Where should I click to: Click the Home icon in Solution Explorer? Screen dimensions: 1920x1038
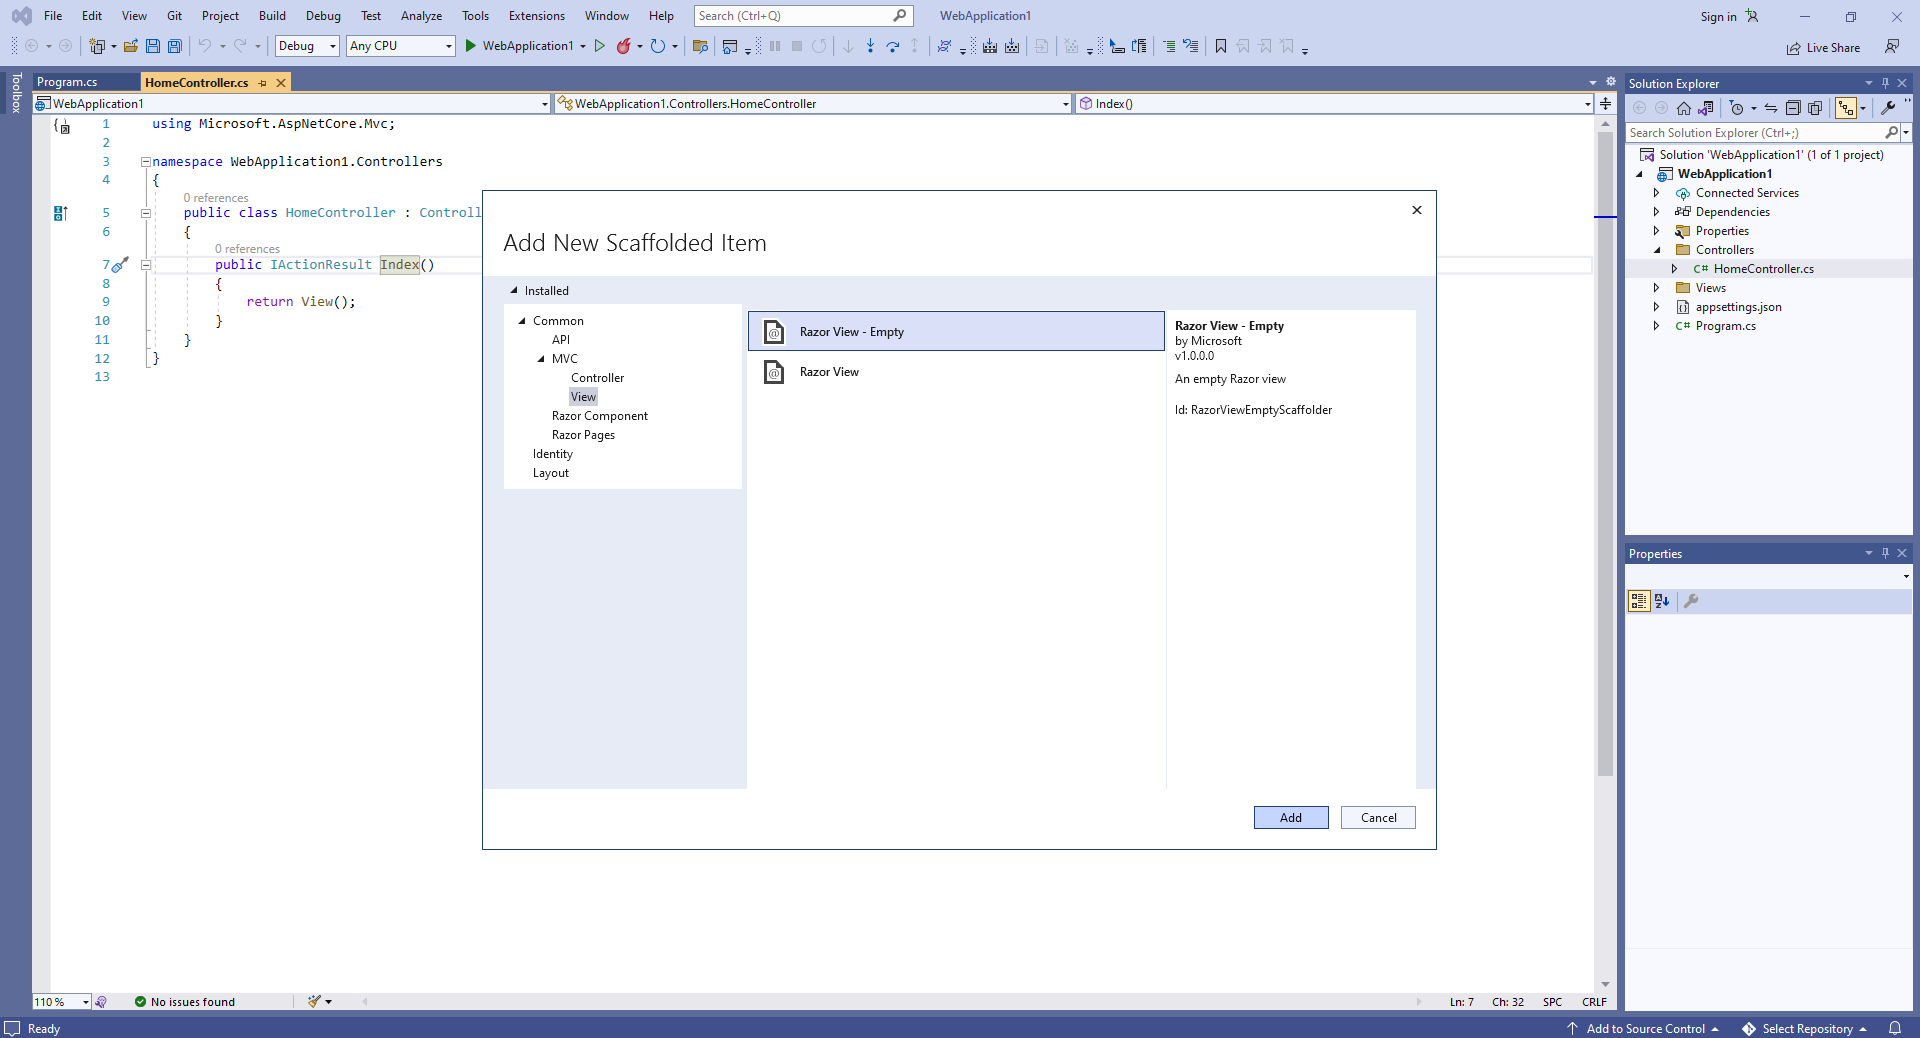click(1684, 108)
